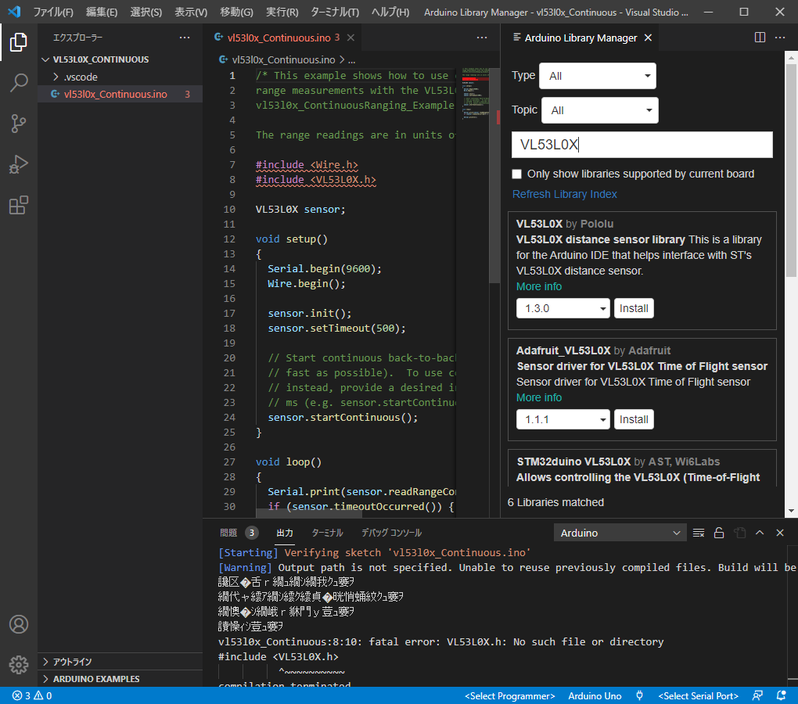Screen dimensions: 798x704
Task: Open the Extensions view icon
Action: click(x=18, y=205)
